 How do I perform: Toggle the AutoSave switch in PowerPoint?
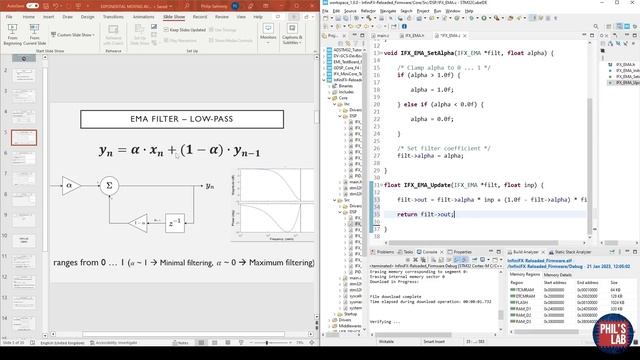[x=32, y=6]
